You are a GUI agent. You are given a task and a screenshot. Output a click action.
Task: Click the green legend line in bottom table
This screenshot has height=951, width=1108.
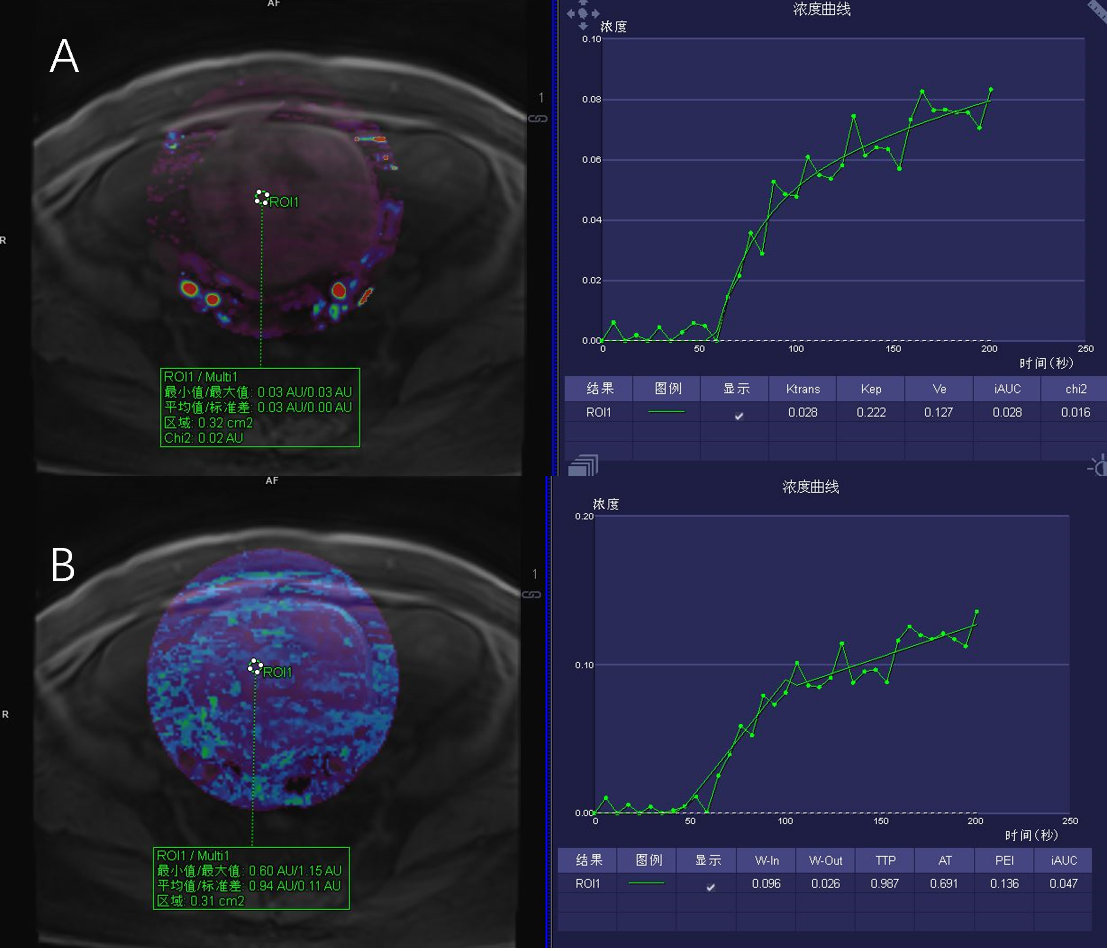tap(647, 883)
